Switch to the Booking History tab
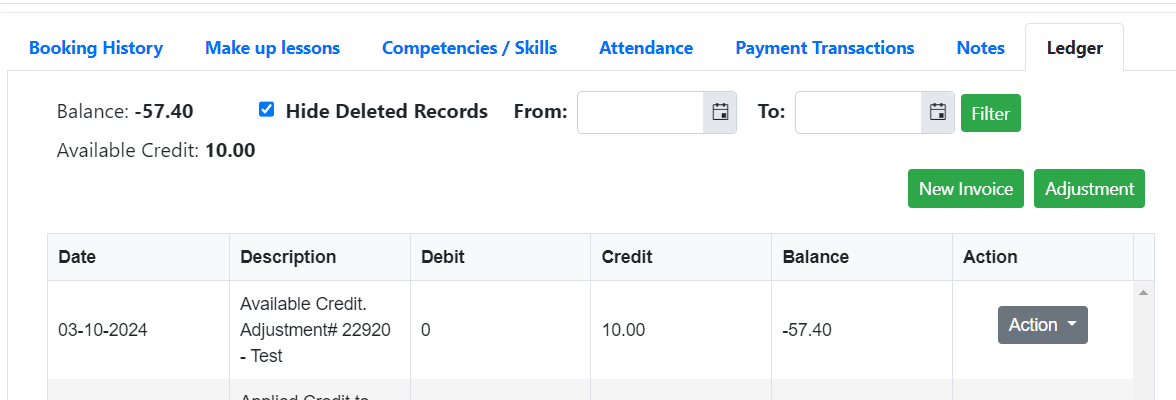Viewport: 1176px width, 400px height. click(96, 48)
